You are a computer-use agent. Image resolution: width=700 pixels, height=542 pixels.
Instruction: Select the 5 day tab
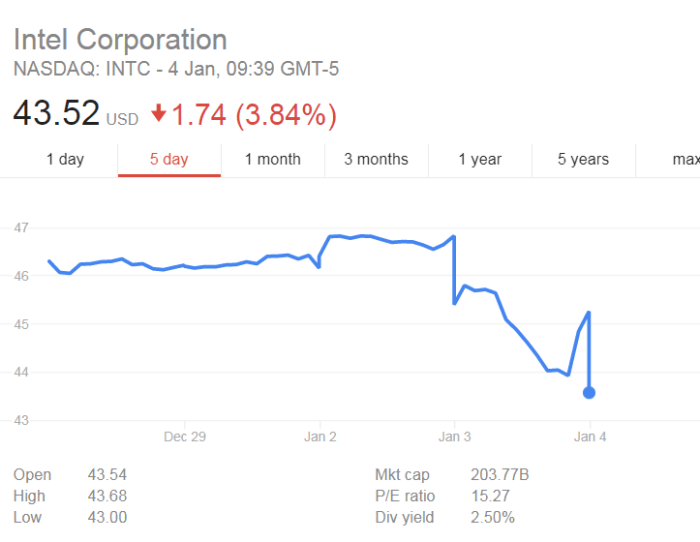coord(169,159)
